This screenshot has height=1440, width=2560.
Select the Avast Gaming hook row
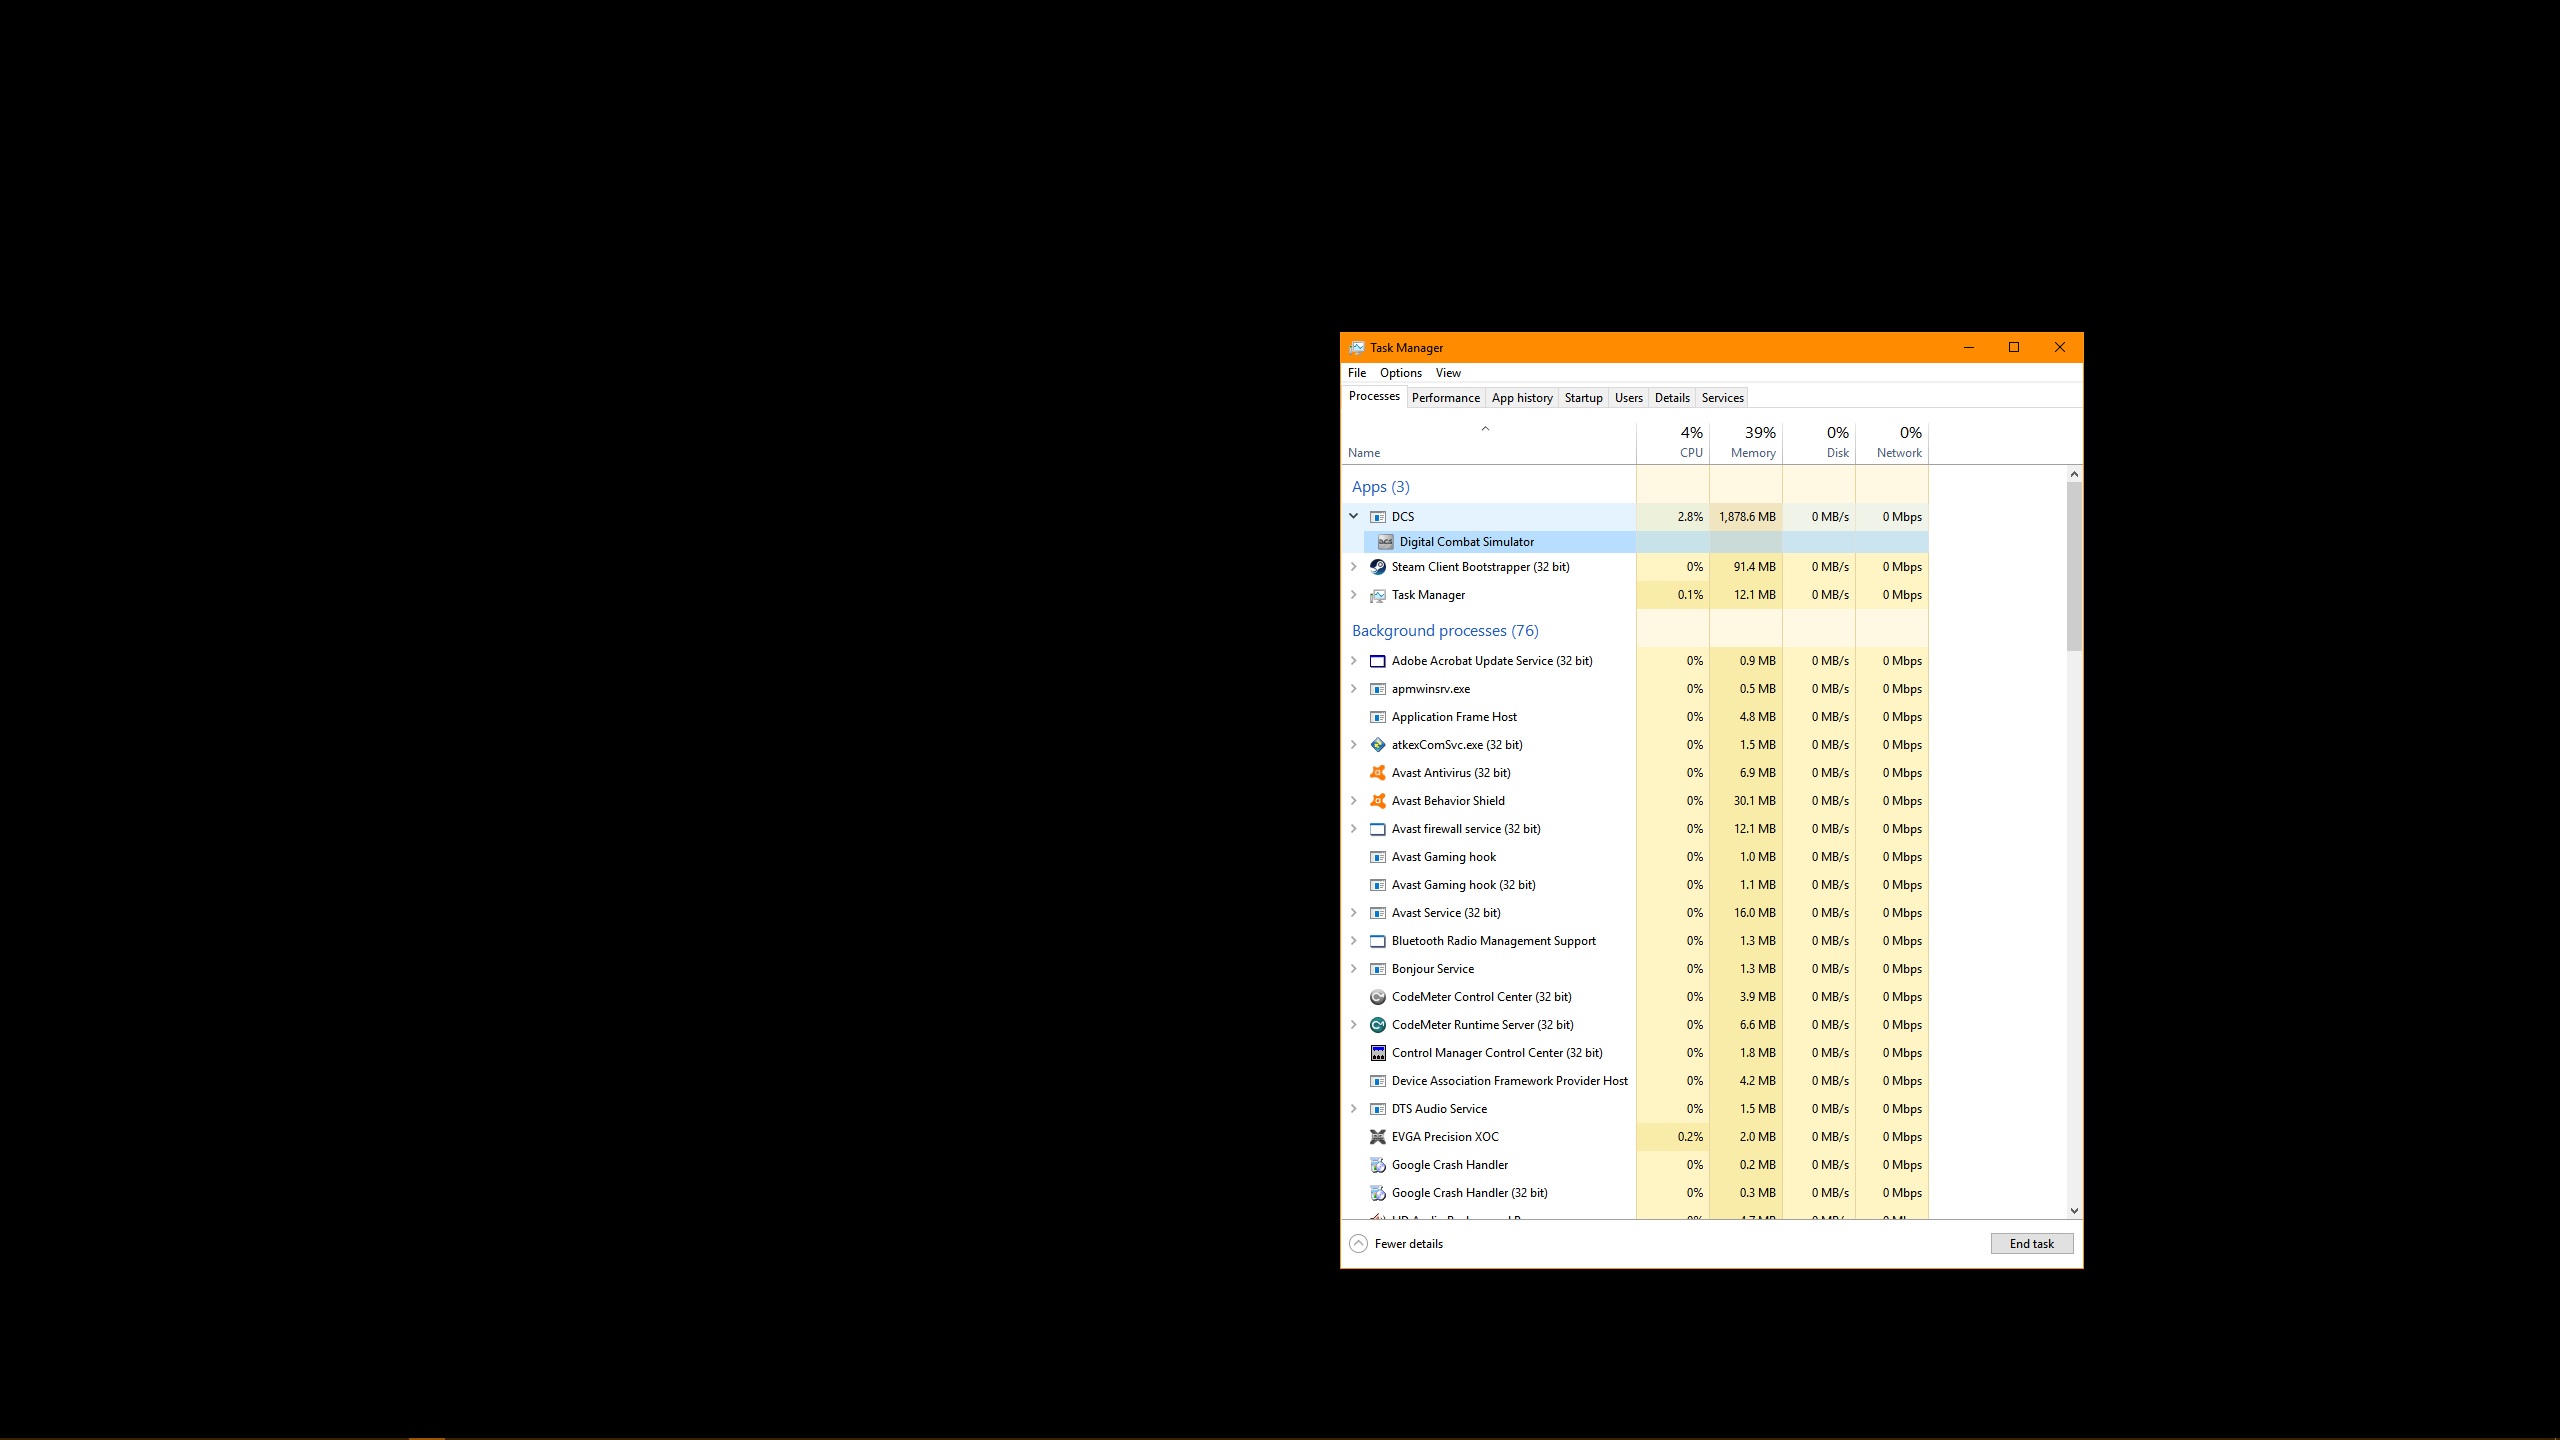click(x=1635, y=857)
